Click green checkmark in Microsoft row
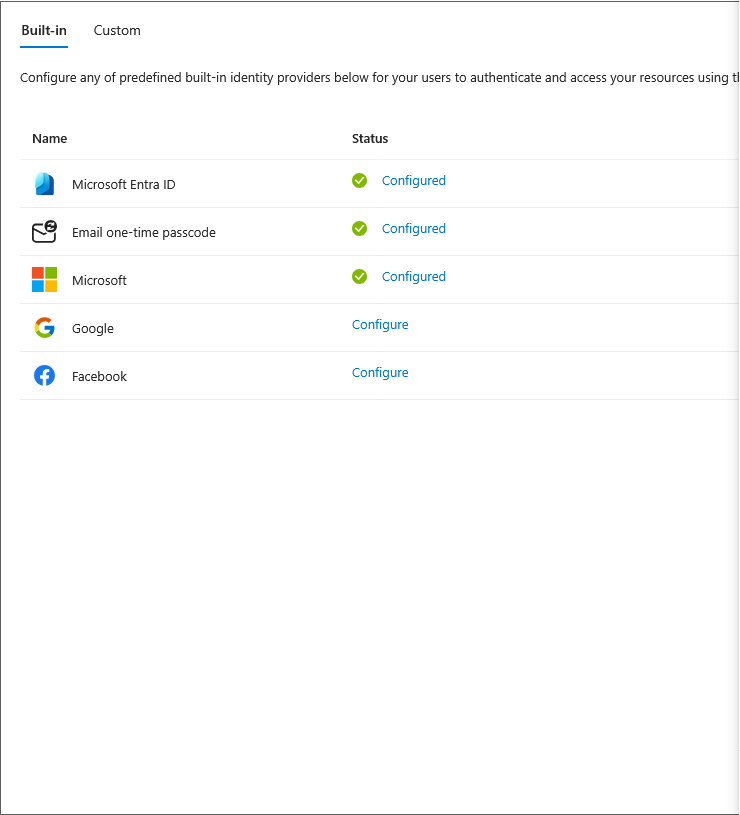 click(359, 277)
